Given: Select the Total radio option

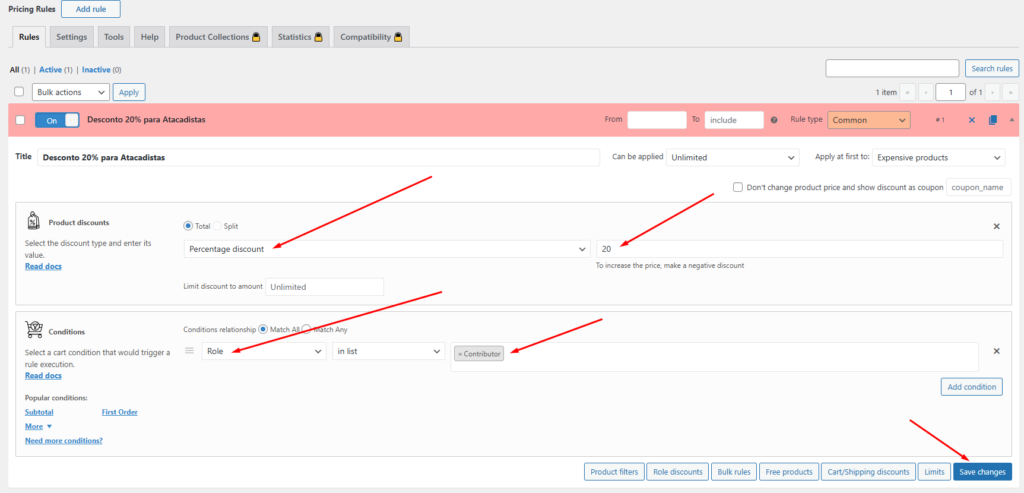Looking at the screenshot, I should point(188,226).
